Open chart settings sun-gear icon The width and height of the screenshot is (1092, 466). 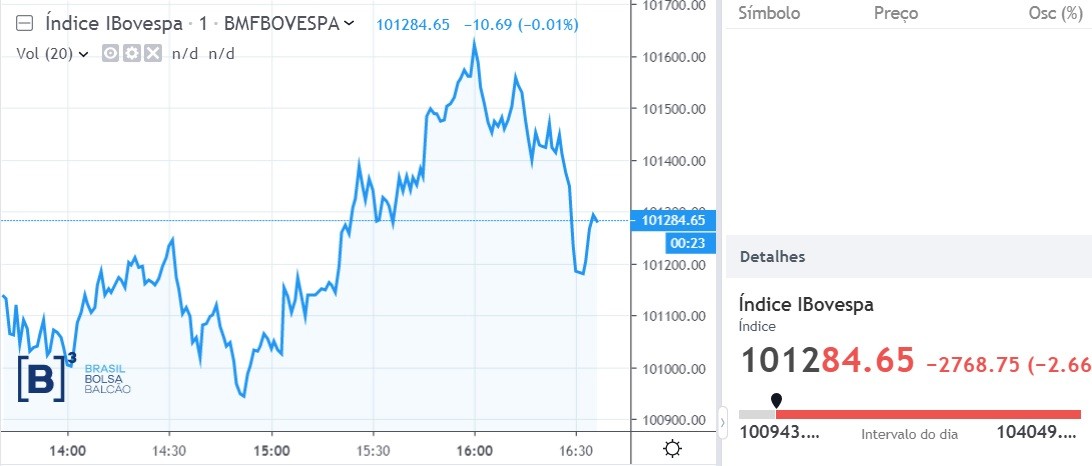(672, 449)
